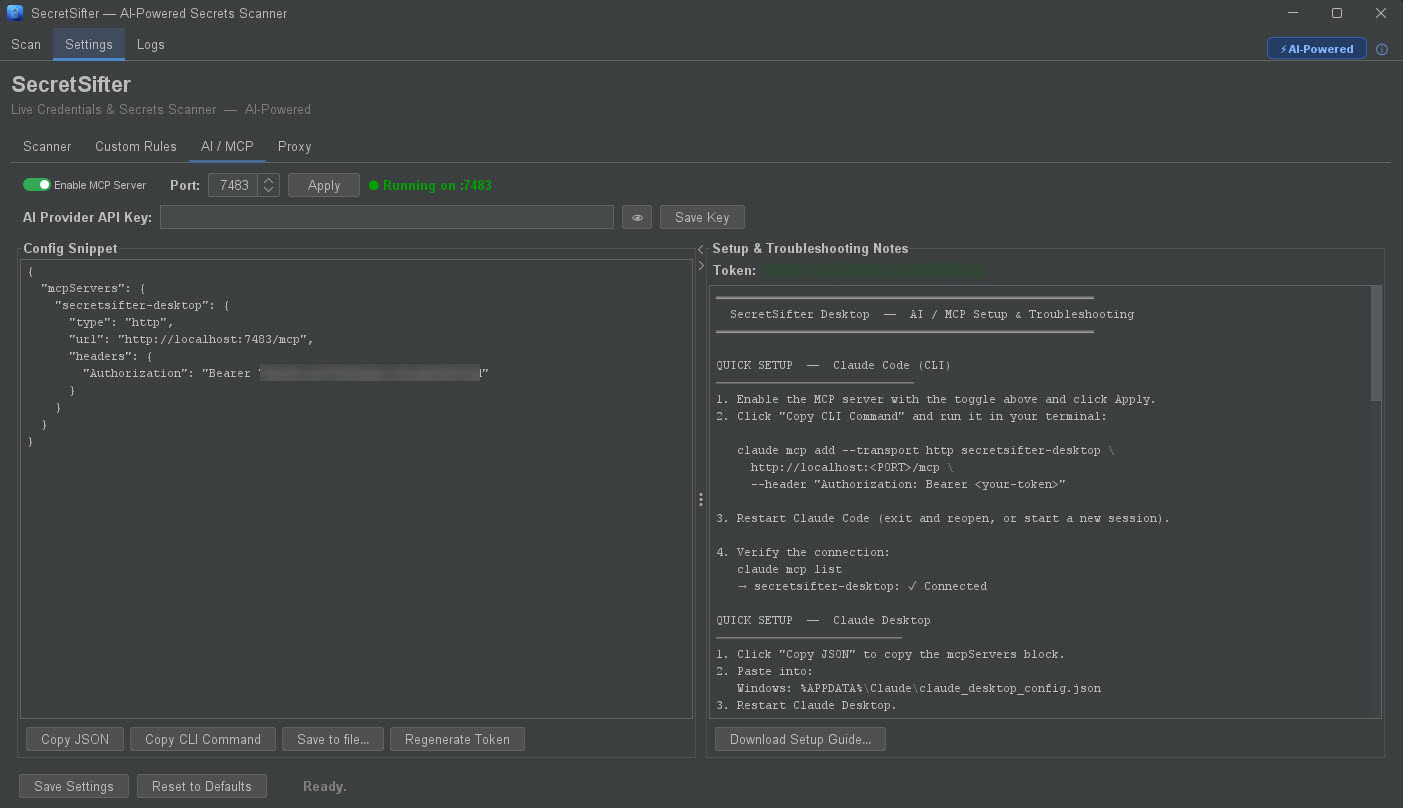Click the setup notes vertical scrollbar

1376,343
